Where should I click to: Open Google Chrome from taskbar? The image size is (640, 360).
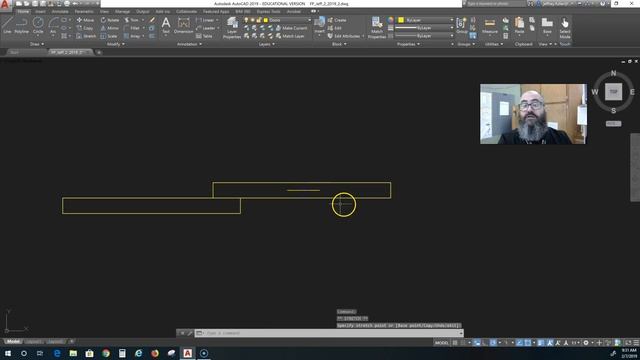point(106,353)
